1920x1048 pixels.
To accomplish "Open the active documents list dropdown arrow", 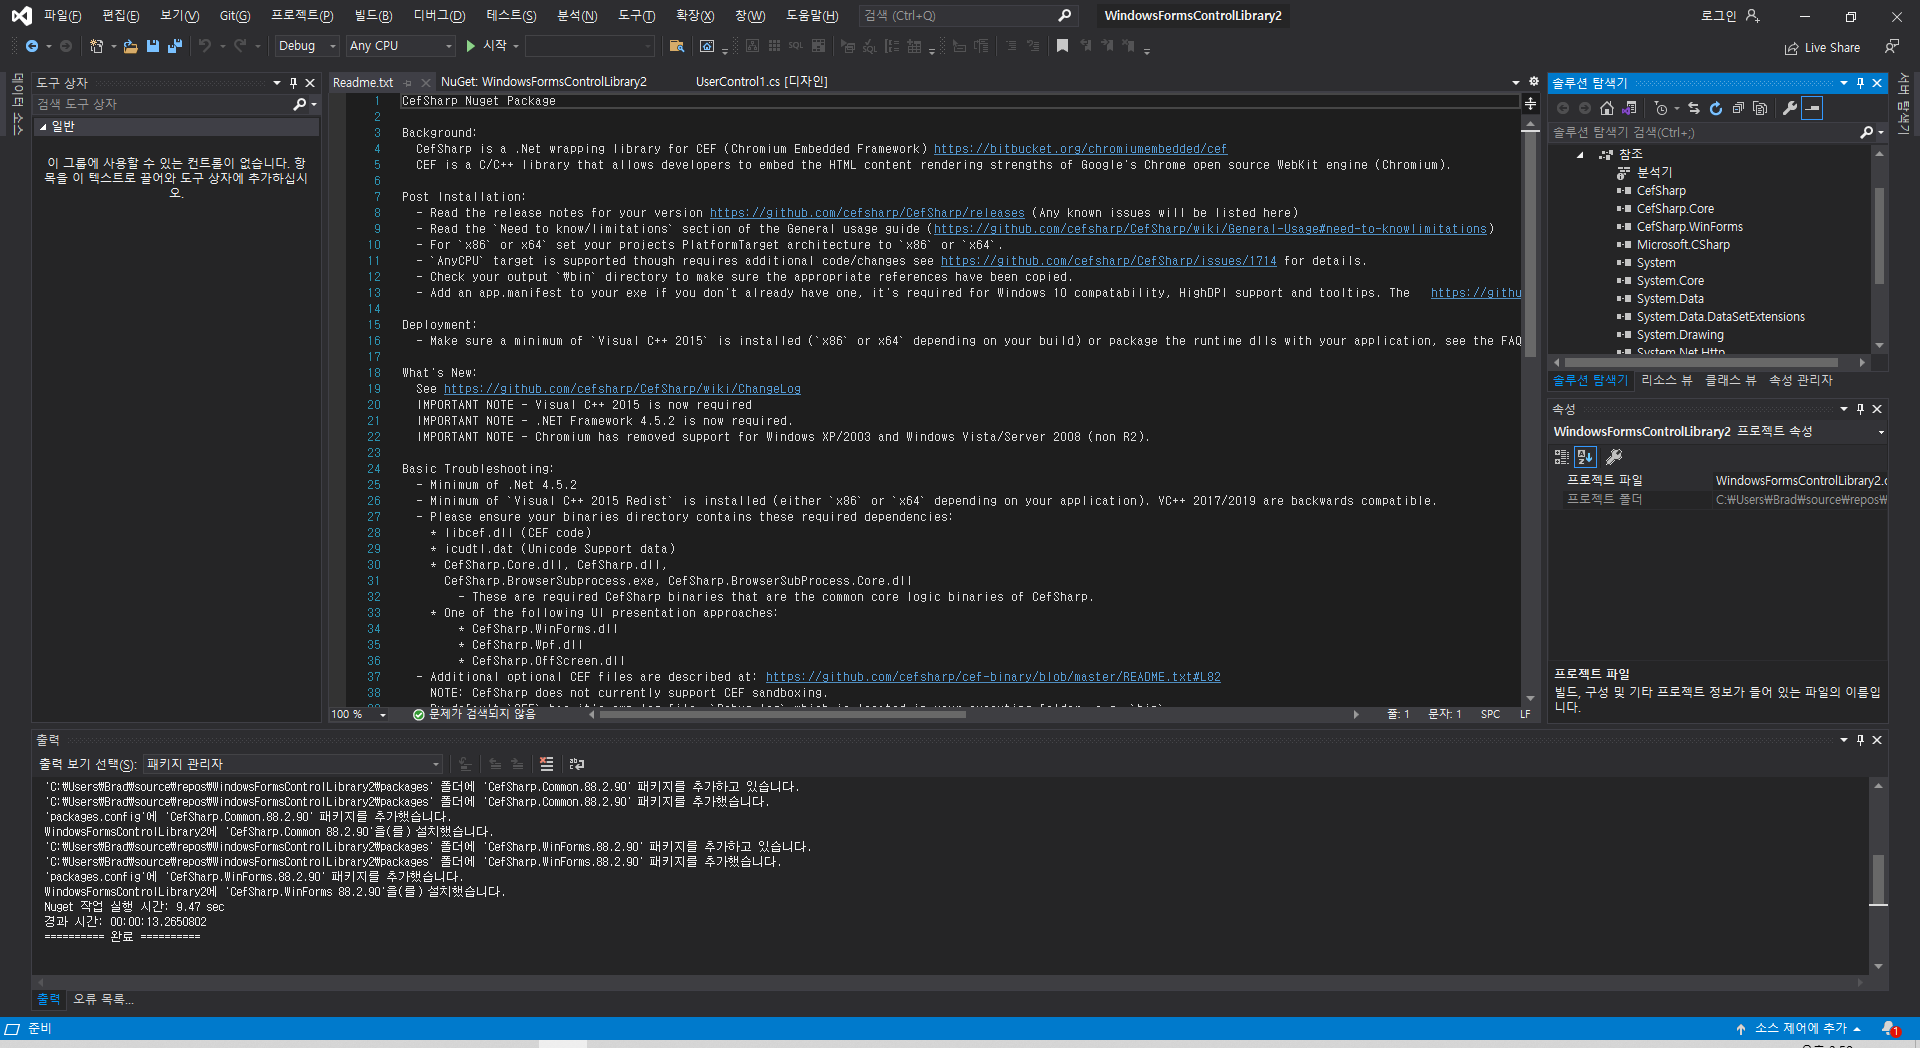I will pos(1515,82).
